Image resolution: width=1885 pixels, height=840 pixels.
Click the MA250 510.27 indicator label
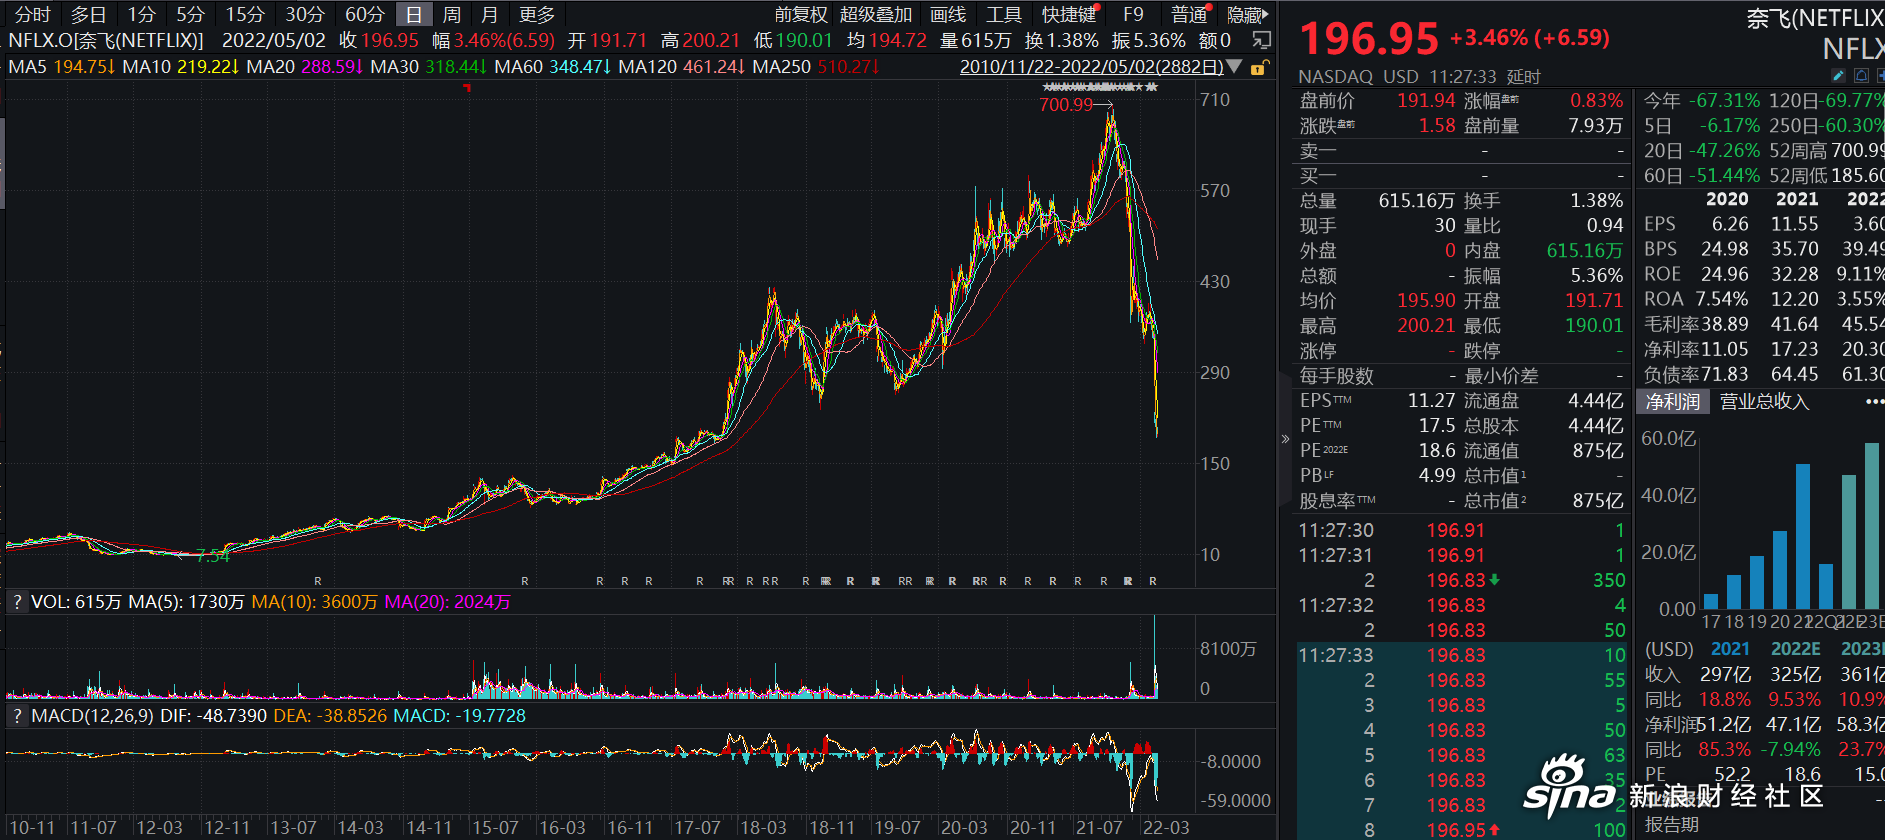click(816, 67)
